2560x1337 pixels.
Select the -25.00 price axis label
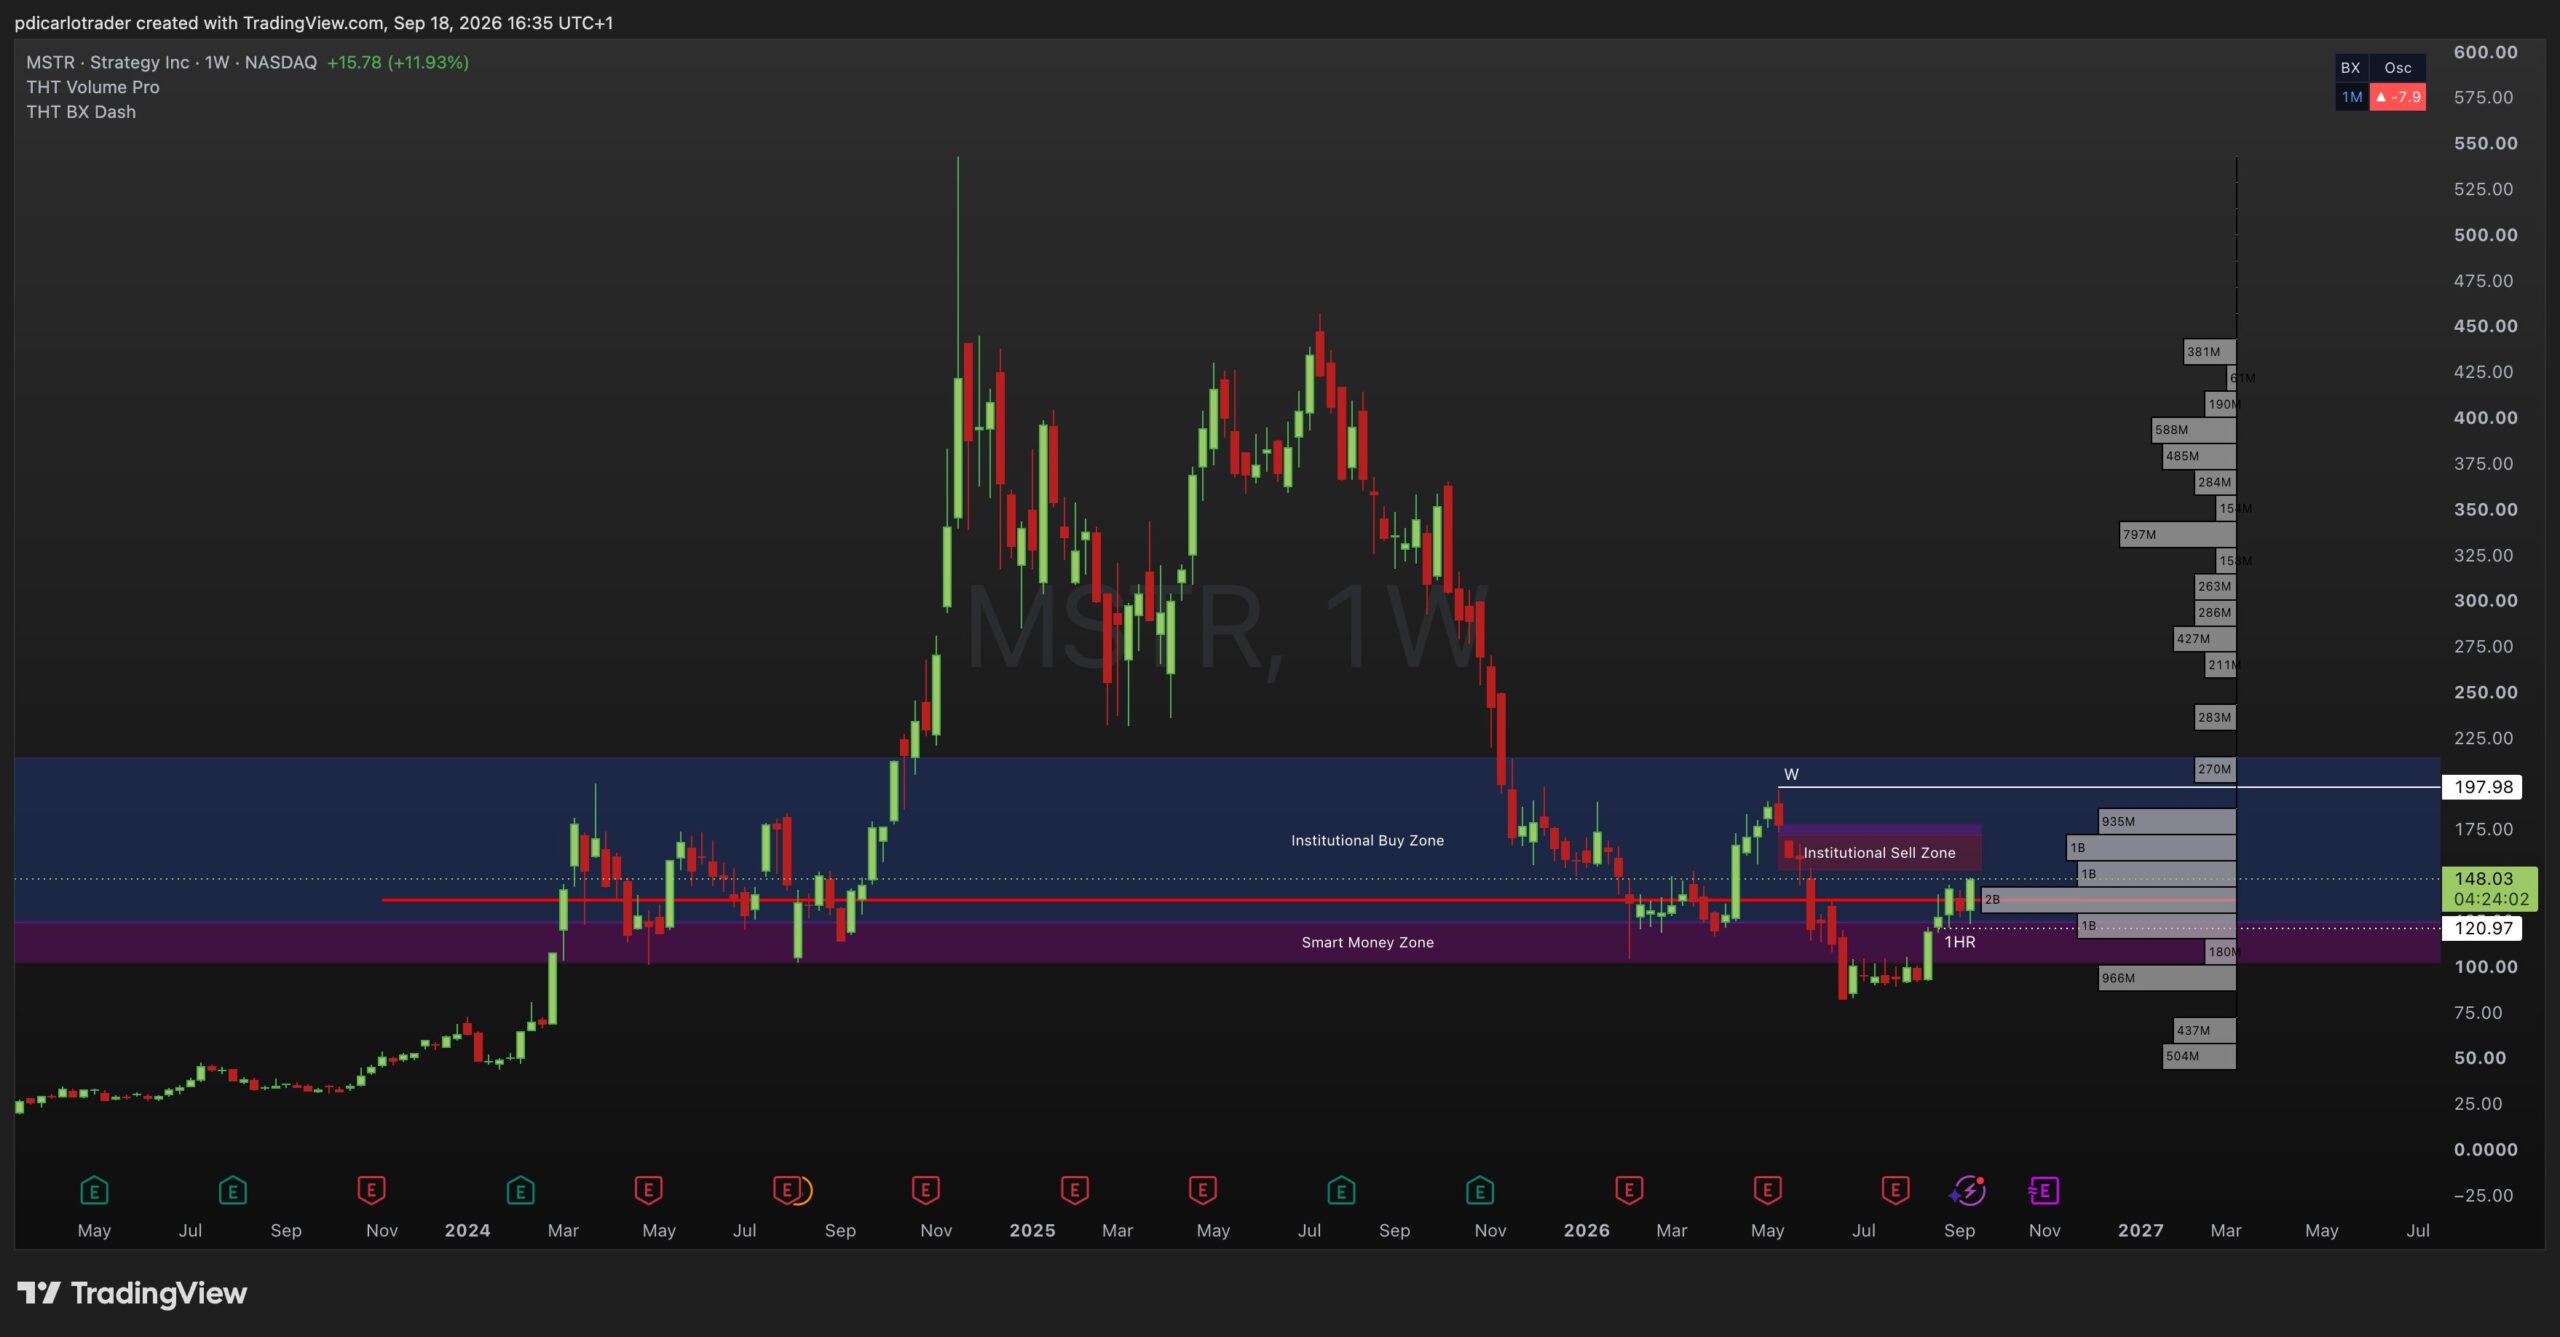tap(2483, 1195)
